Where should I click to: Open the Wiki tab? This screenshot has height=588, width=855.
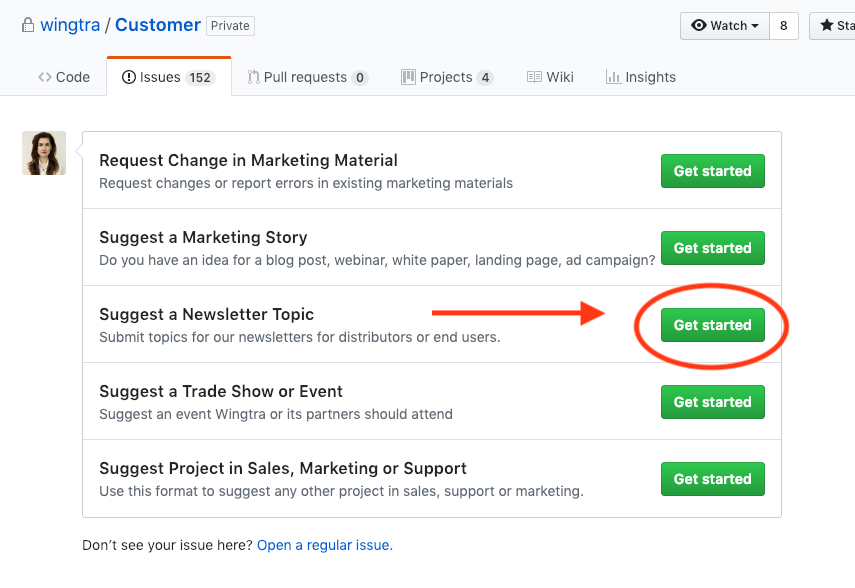(550, 77)
